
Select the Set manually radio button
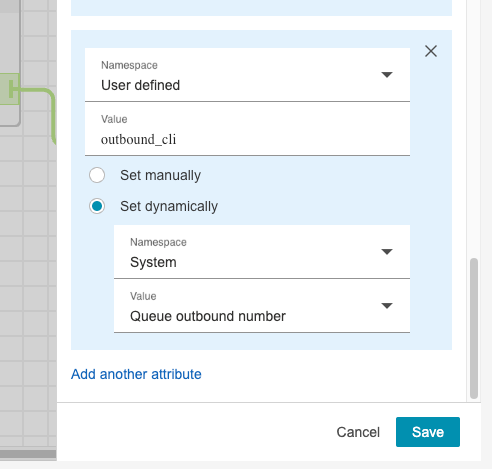[x=97, y=175]
